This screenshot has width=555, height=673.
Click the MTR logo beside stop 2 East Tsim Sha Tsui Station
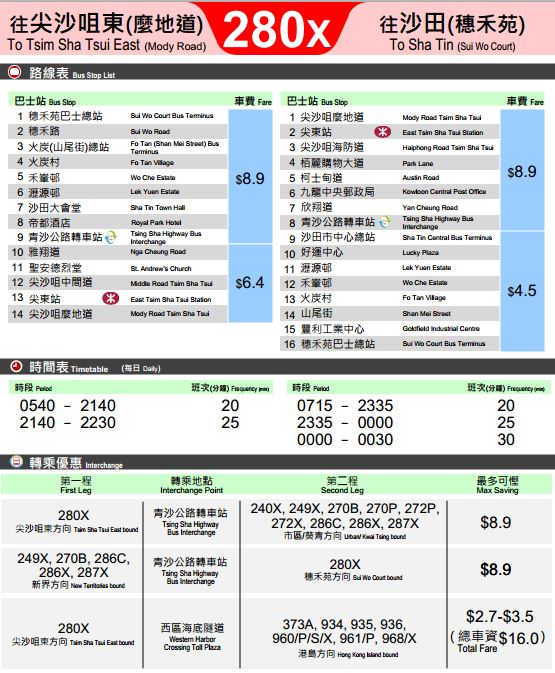click(382, 132)
